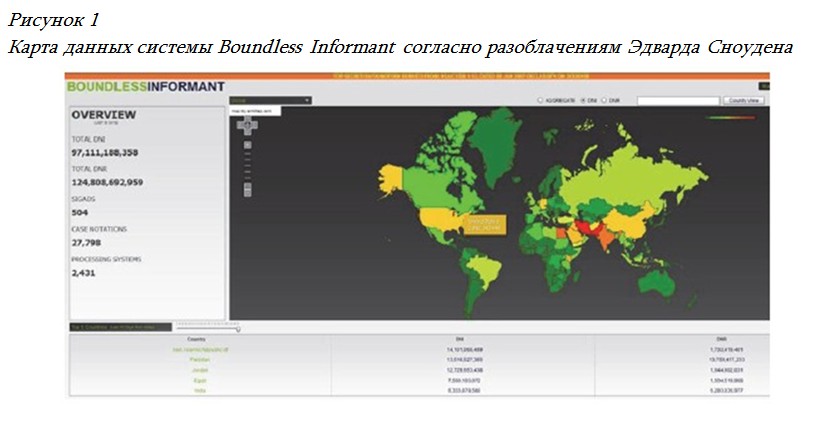Image resolution: width=822 pixels, height=427 pixels.
Task: Select the DNI radio button
Action: click(x=582, y=100)
